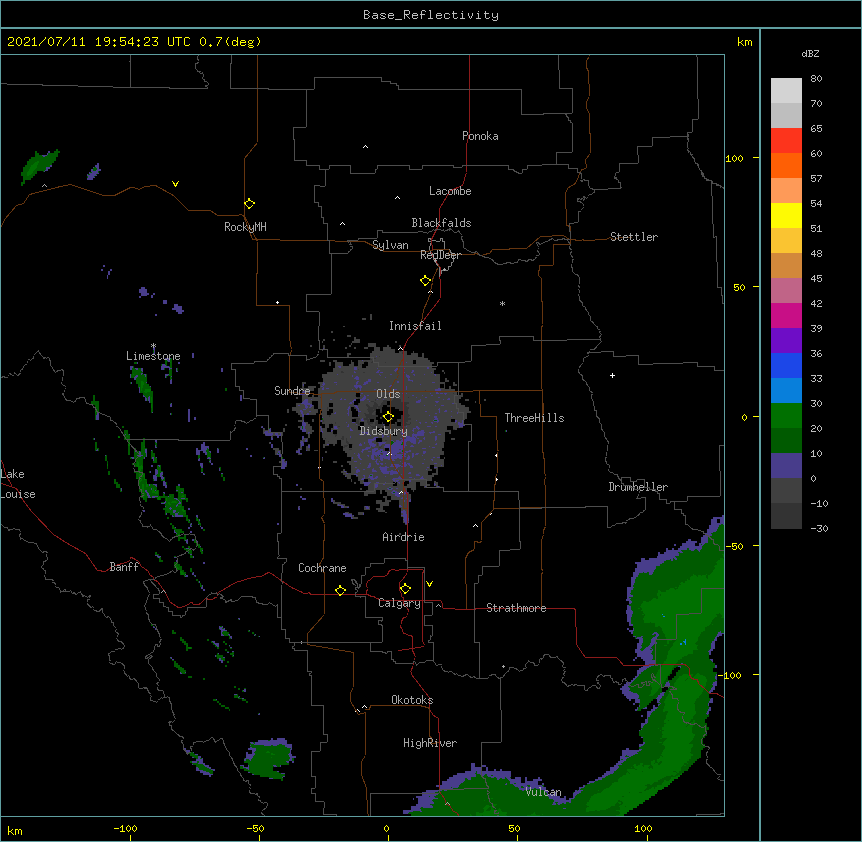Click the Base_Reflectivity title
This screenshot has width=862, height=842.
coord(431,15)
